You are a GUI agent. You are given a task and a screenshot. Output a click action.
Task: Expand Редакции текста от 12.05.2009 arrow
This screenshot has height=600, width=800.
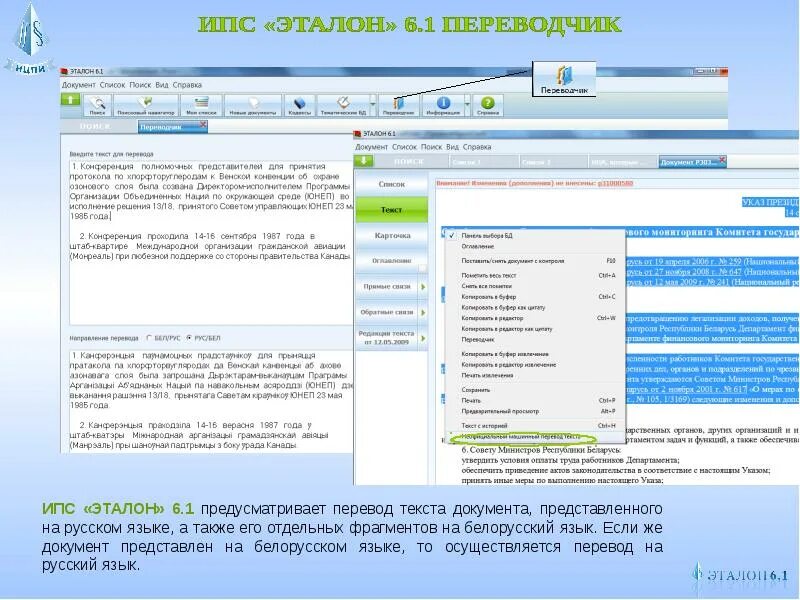tap(423, 338)
